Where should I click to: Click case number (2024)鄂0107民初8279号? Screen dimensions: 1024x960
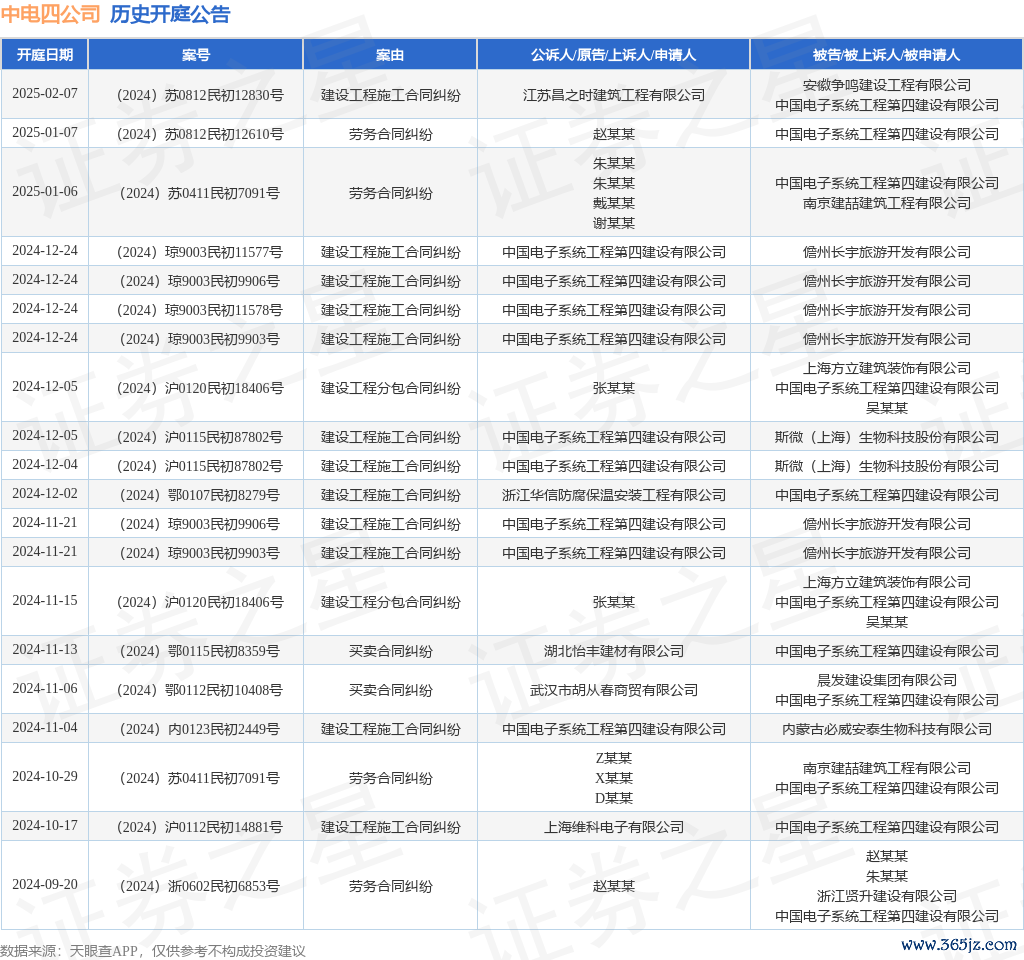[199, 496]
